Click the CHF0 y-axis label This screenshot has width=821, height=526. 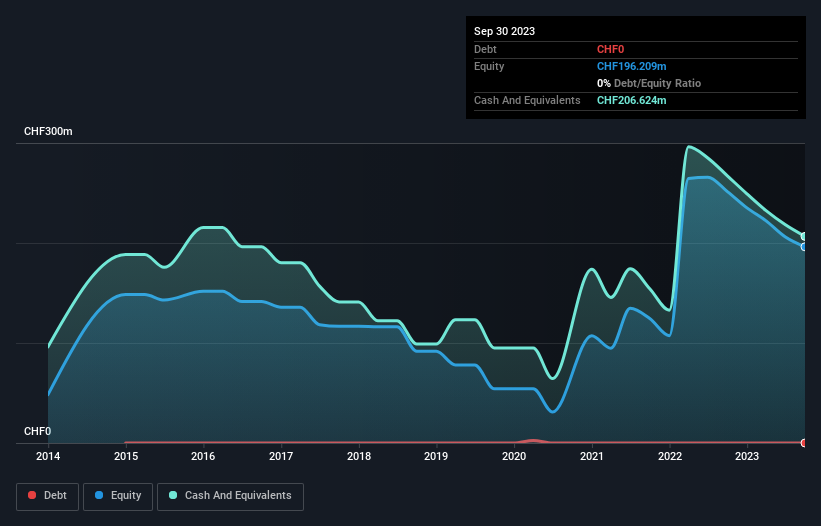38,431
